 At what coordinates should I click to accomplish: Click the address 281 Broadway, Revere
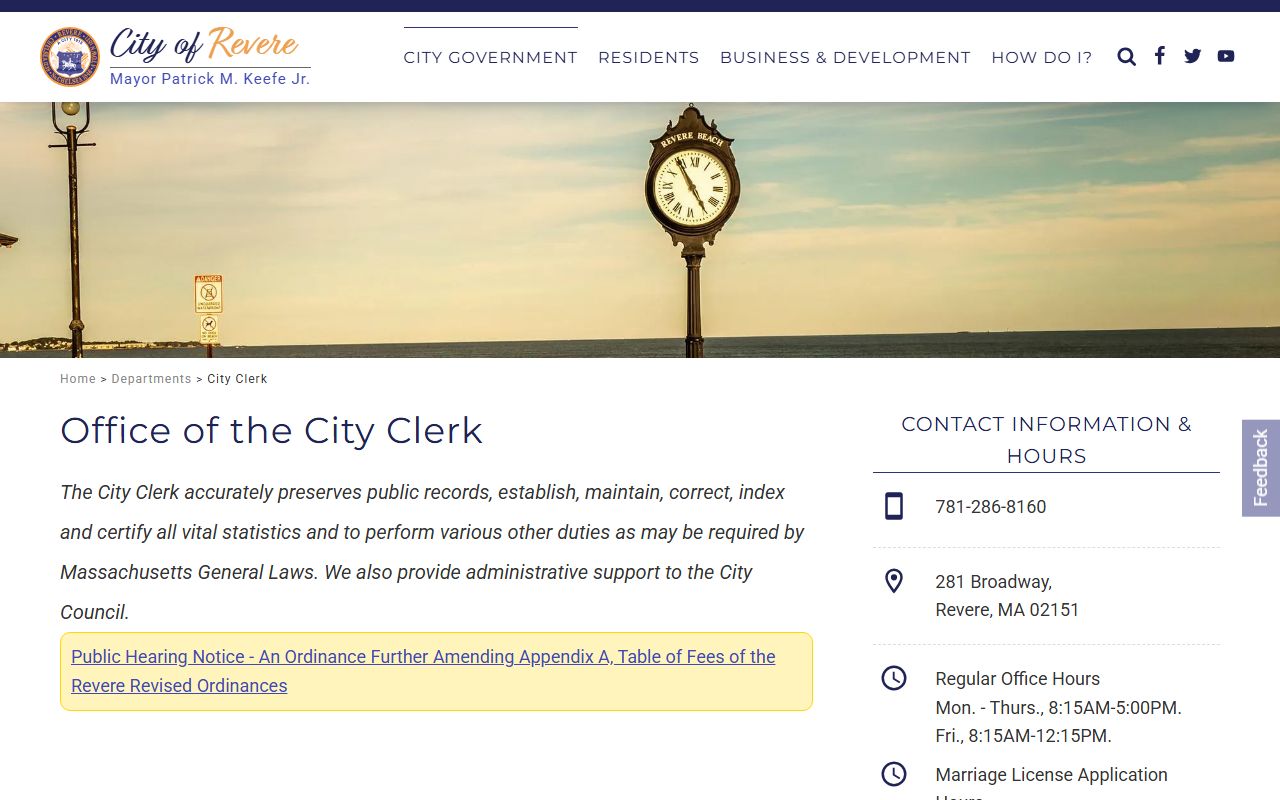1007,596
